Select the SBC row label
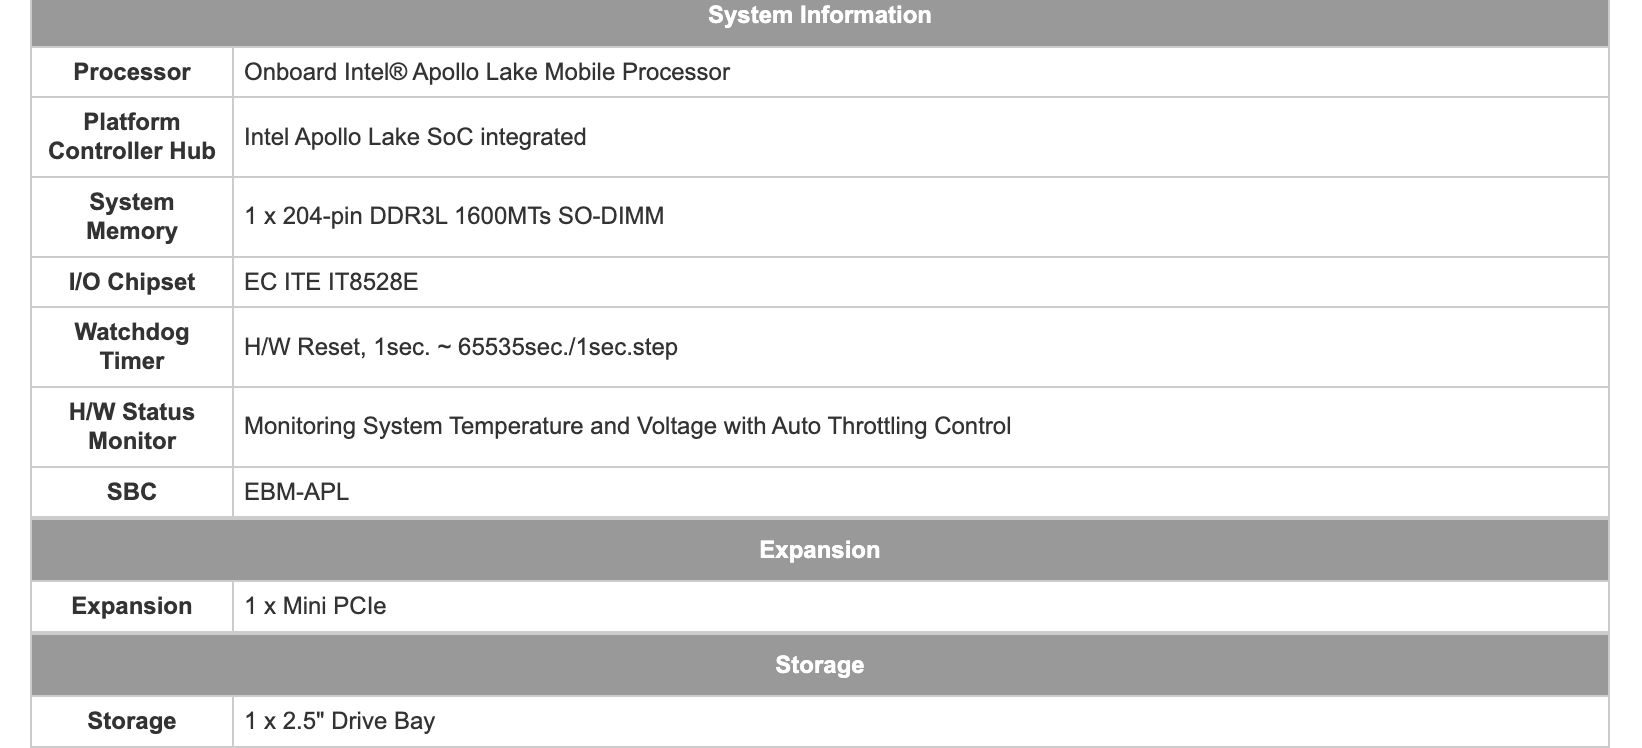Screen dimensions: 1642x748 click(x=132, y=492)
